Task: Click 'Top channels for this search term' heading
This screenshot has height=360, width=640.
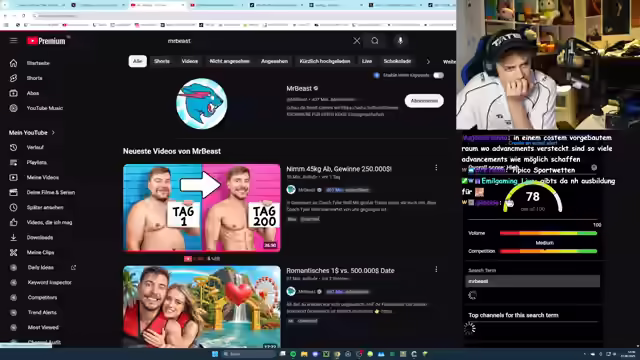Action: (513, 315)
